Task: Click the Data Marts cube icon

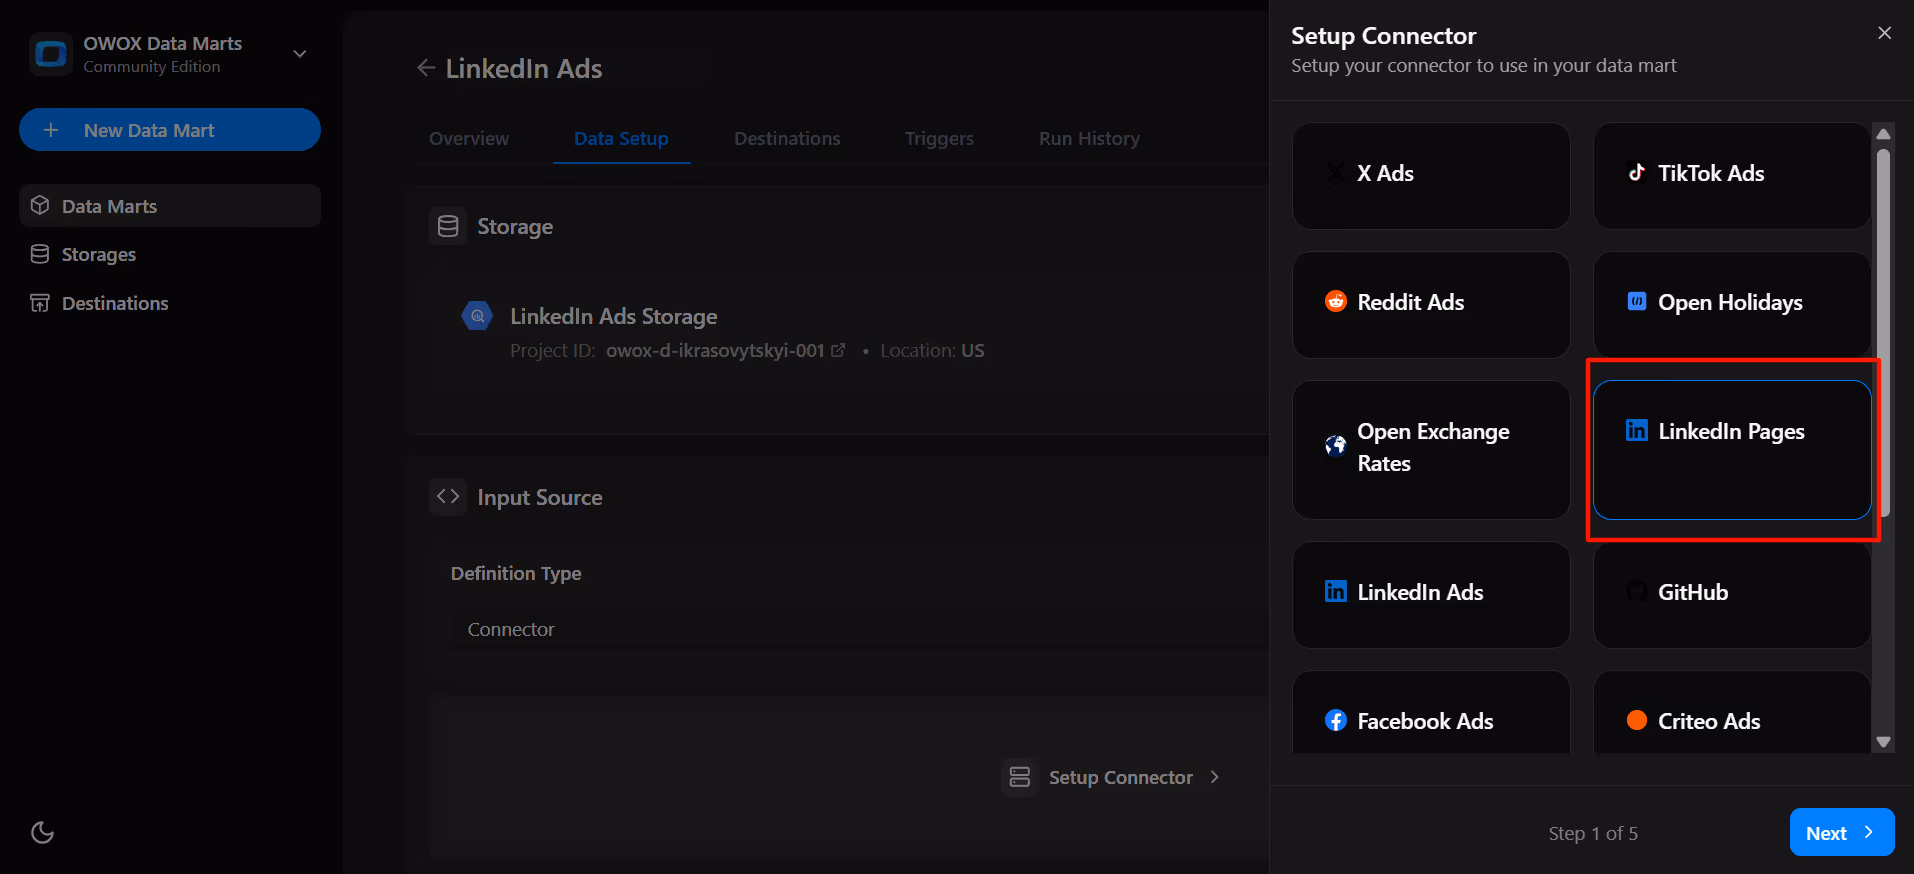Action: [x=40, y=205]
